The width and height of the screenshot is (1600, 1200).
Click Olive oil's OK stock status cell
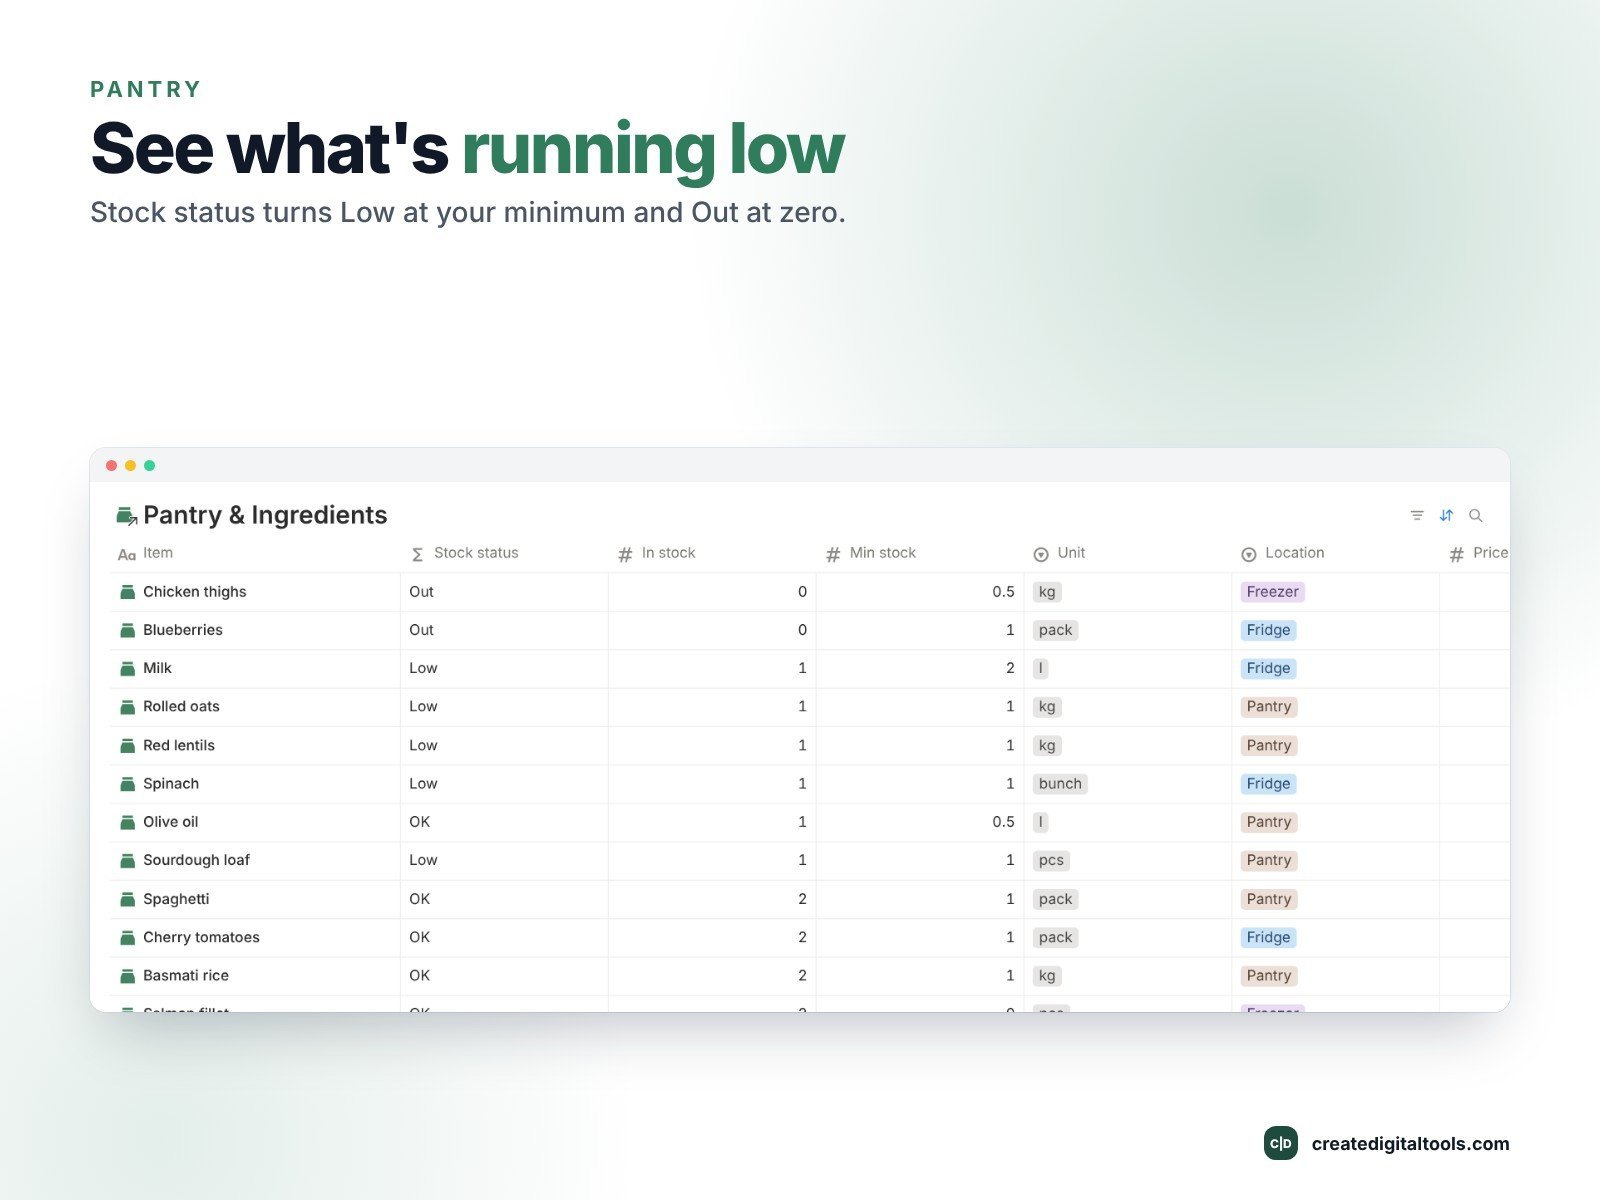tap(504, 822)
